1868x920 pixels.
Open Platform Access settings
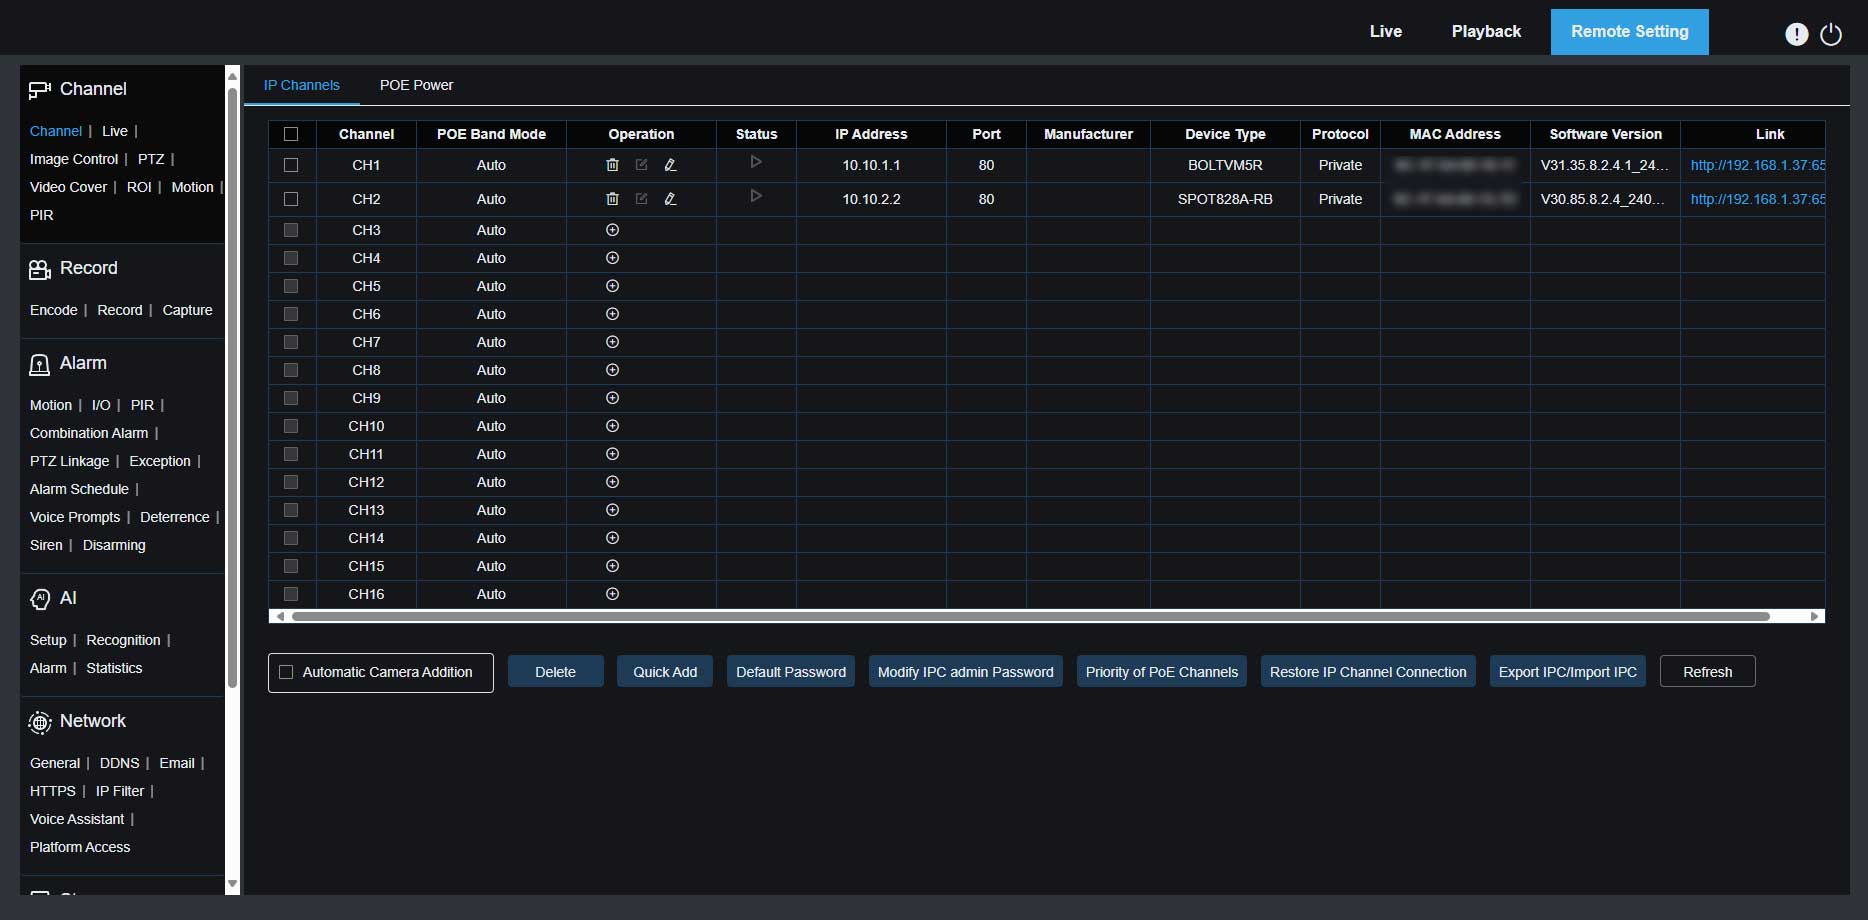click(80, 847)
